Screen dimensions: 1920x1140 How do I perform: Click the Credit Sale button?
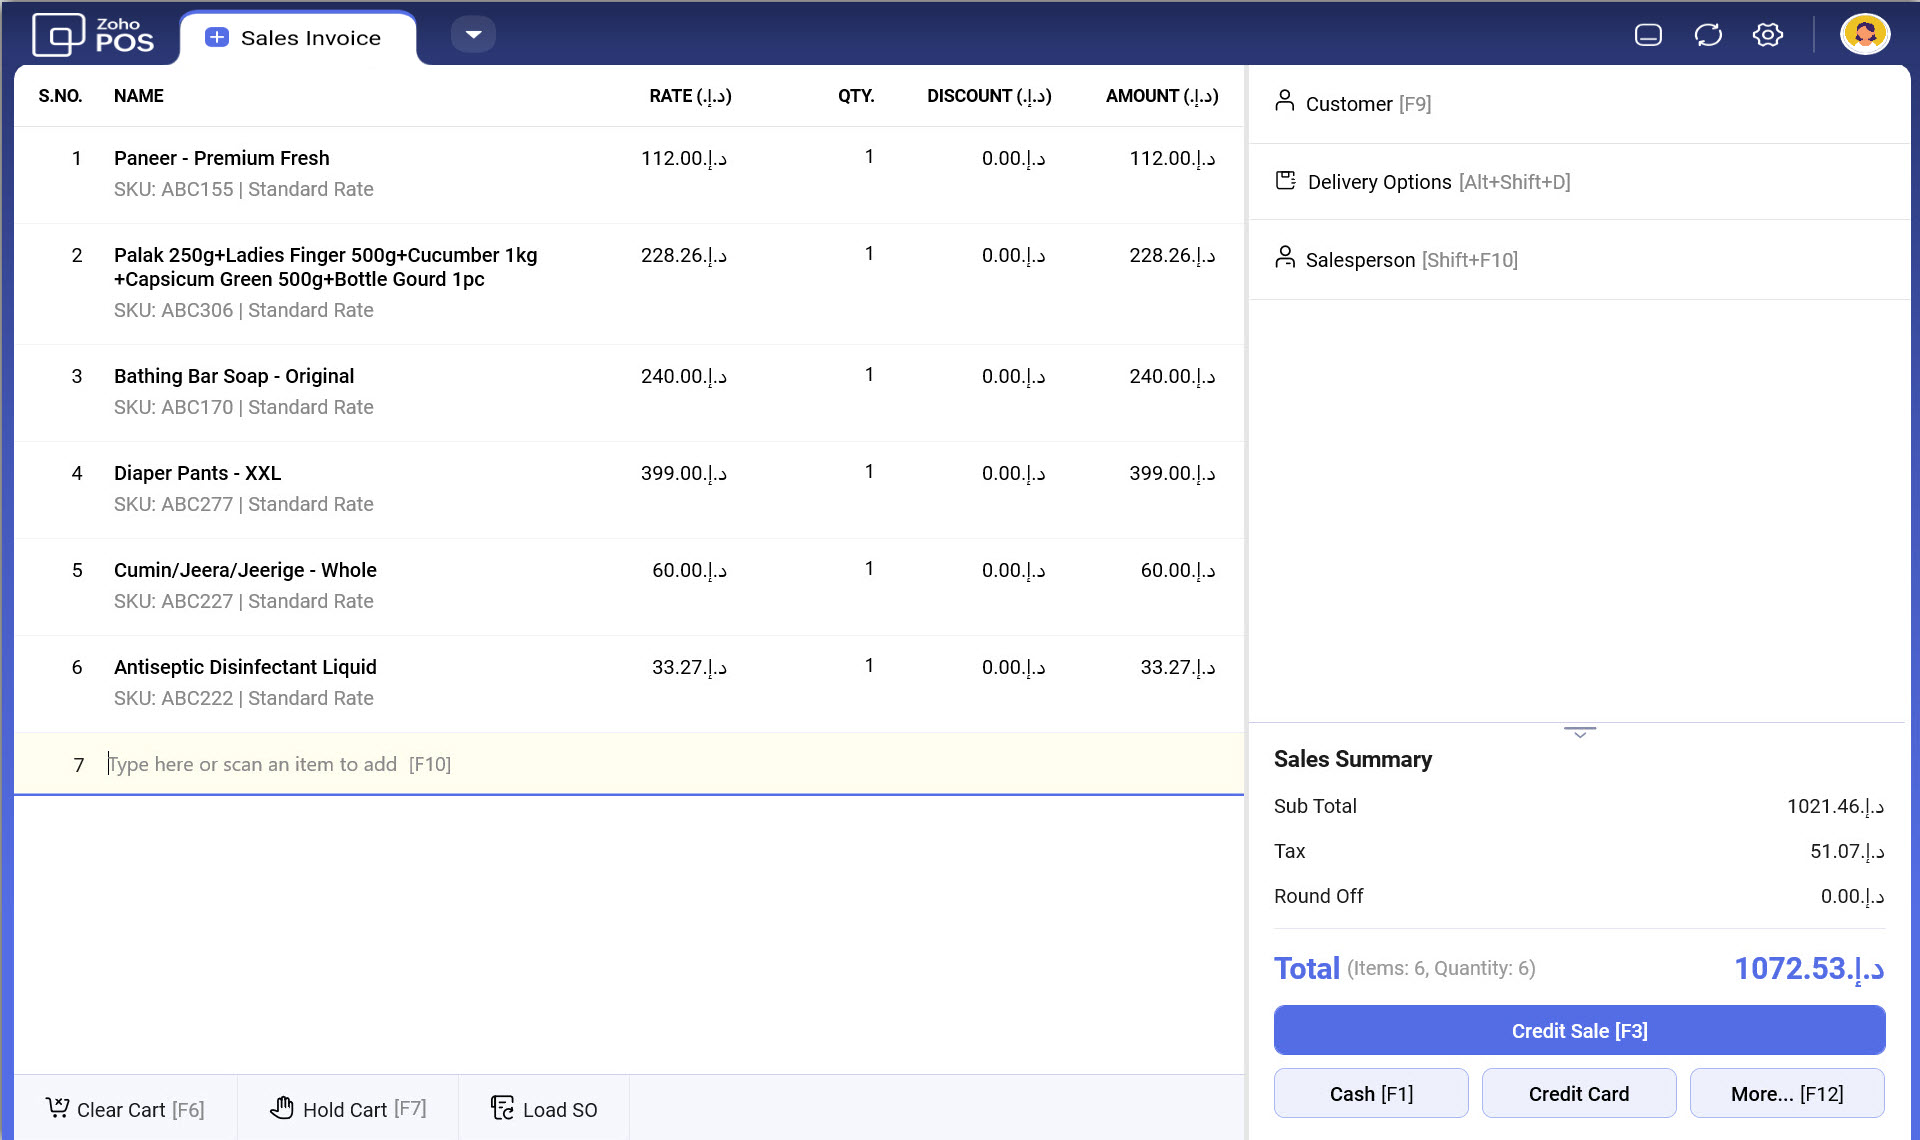1579,1031
